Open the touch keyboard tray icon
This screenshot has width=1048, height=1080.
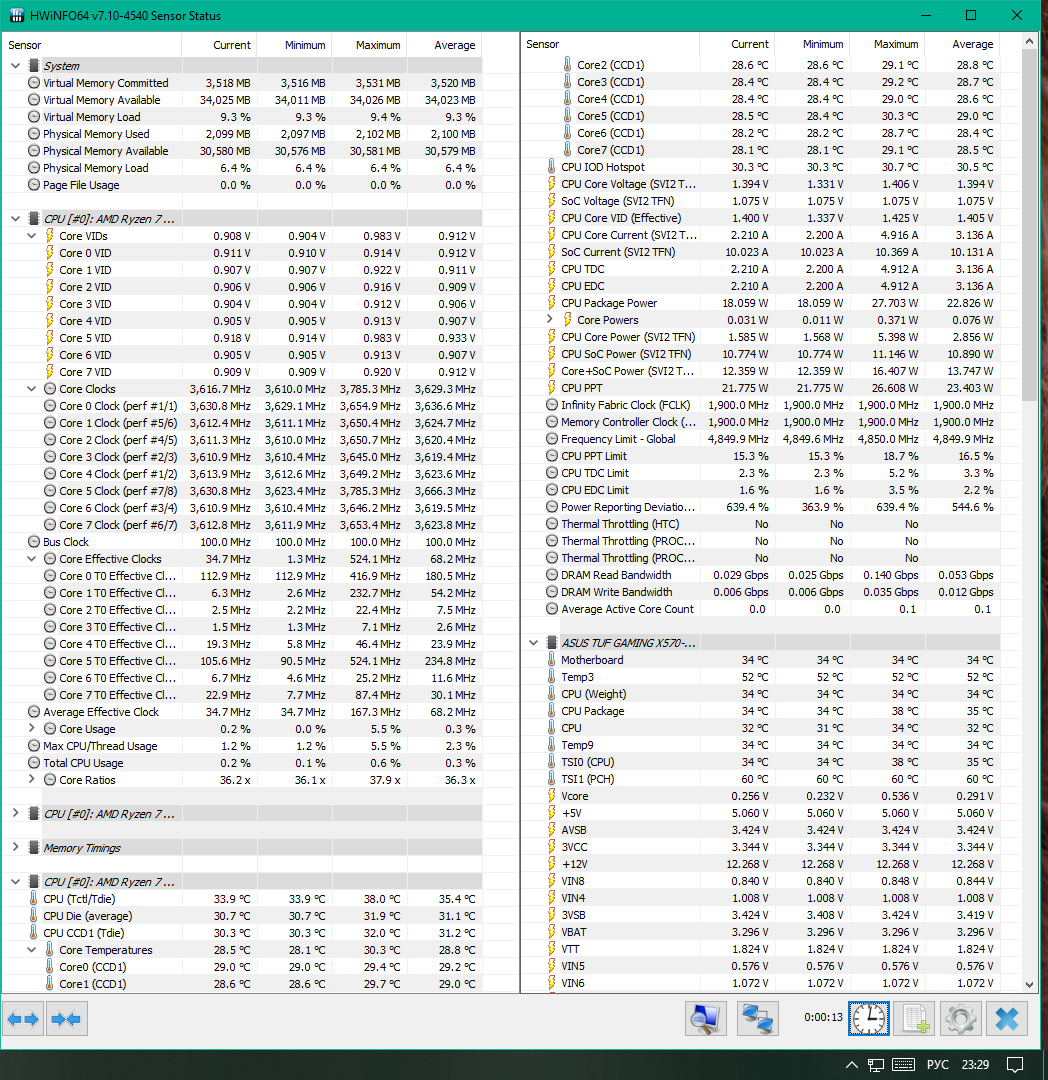click(903, 1065)
